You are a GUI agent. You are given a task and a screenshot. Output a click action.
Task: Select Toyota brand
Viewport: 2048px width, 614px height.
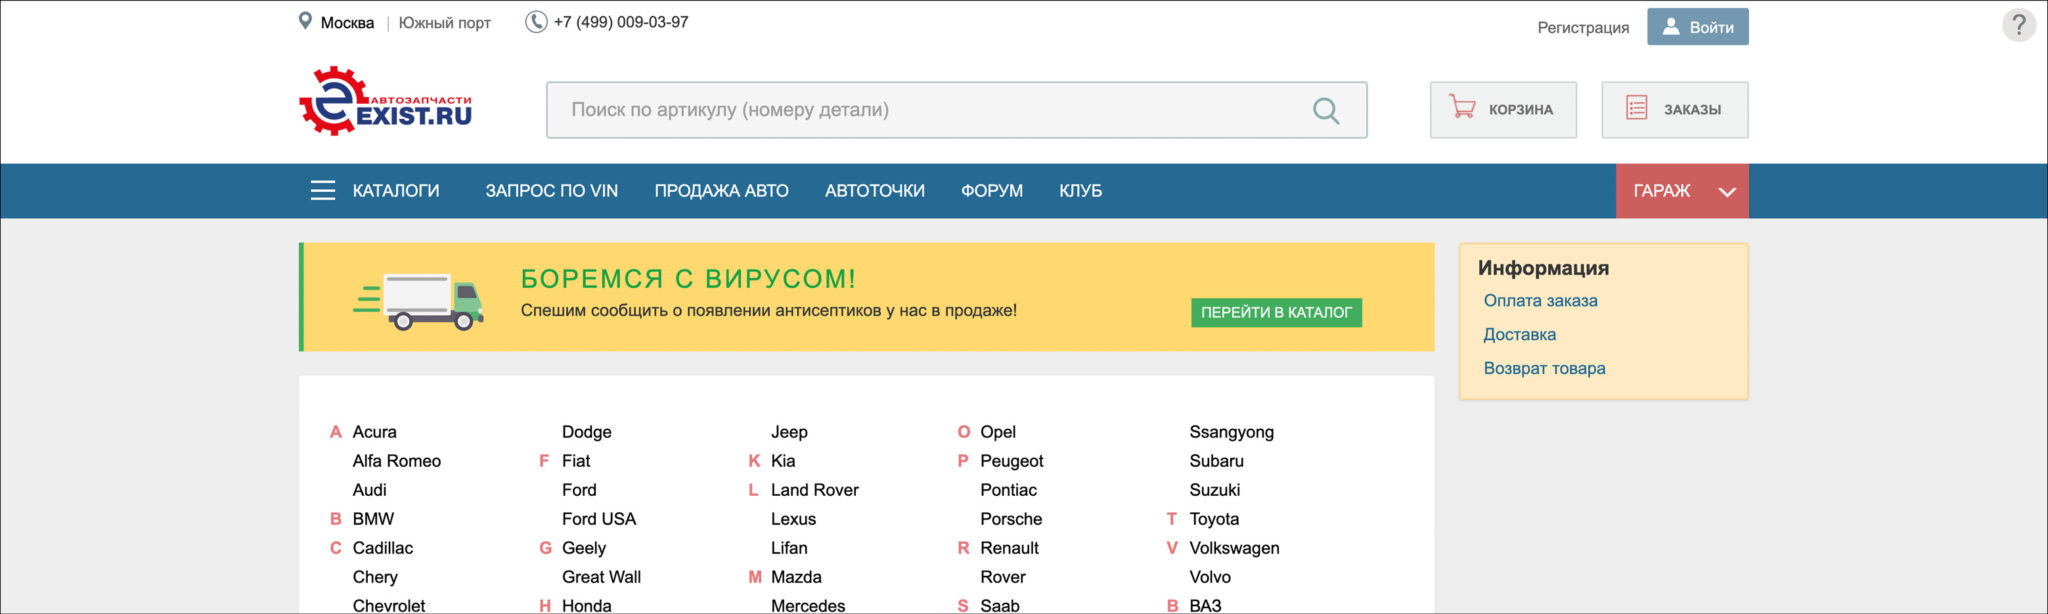1214,519
